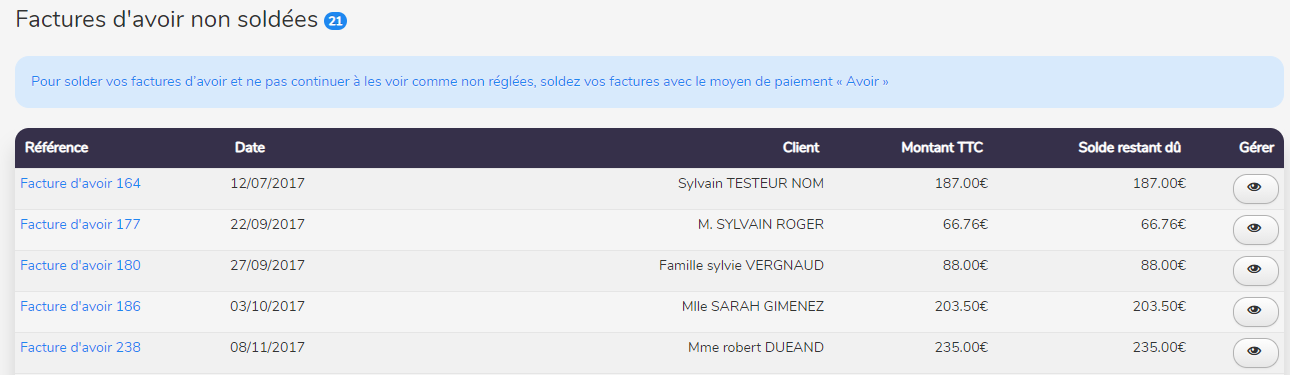View Facture d'avoir 238 using eye button
This screenshot has height=375, width=1290.
tap(1255, 353)
